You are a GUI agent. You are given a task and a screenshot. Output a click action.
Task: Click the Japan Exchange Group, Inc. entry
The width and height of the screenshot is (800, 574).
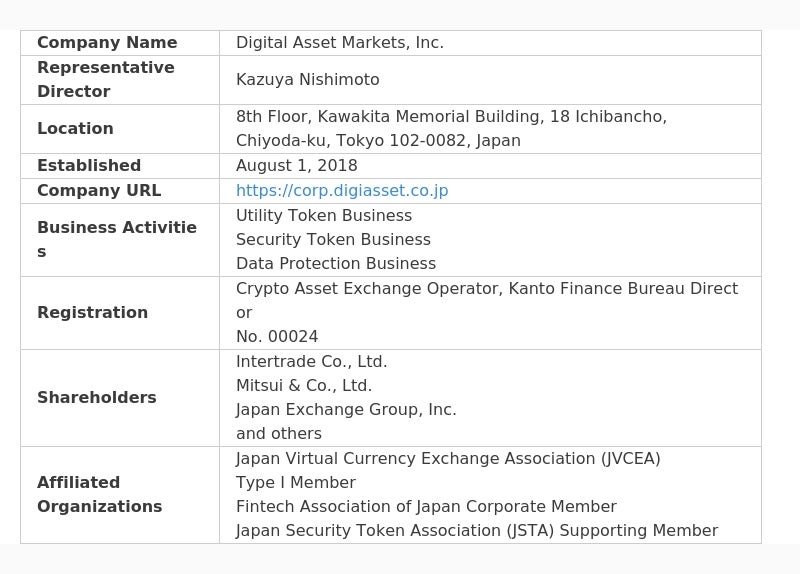click(346, 409)
